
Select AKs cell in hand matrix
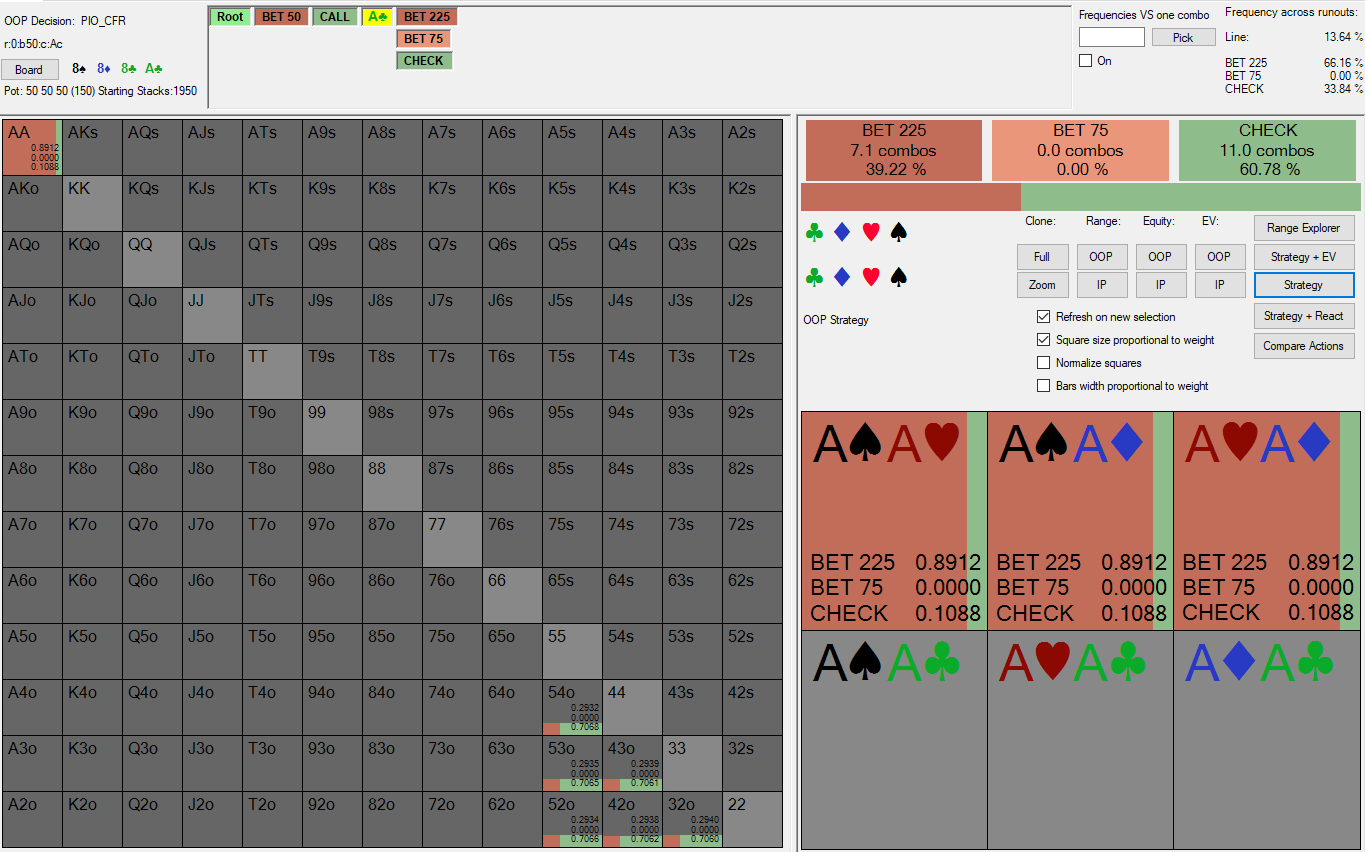tap(92, 147)
